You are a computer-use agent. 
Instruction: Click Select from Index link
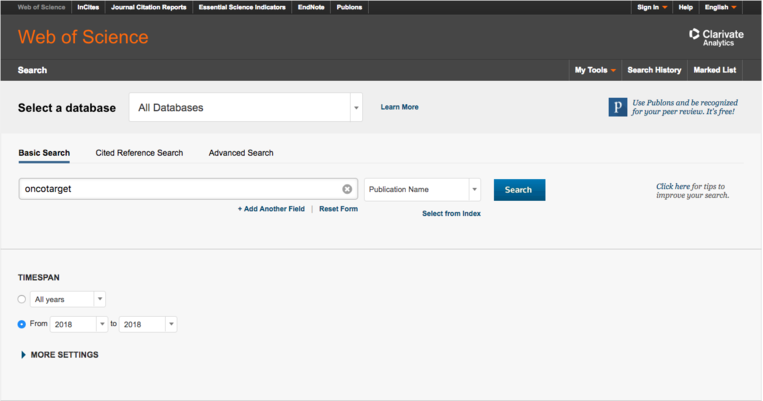point(451,214)
